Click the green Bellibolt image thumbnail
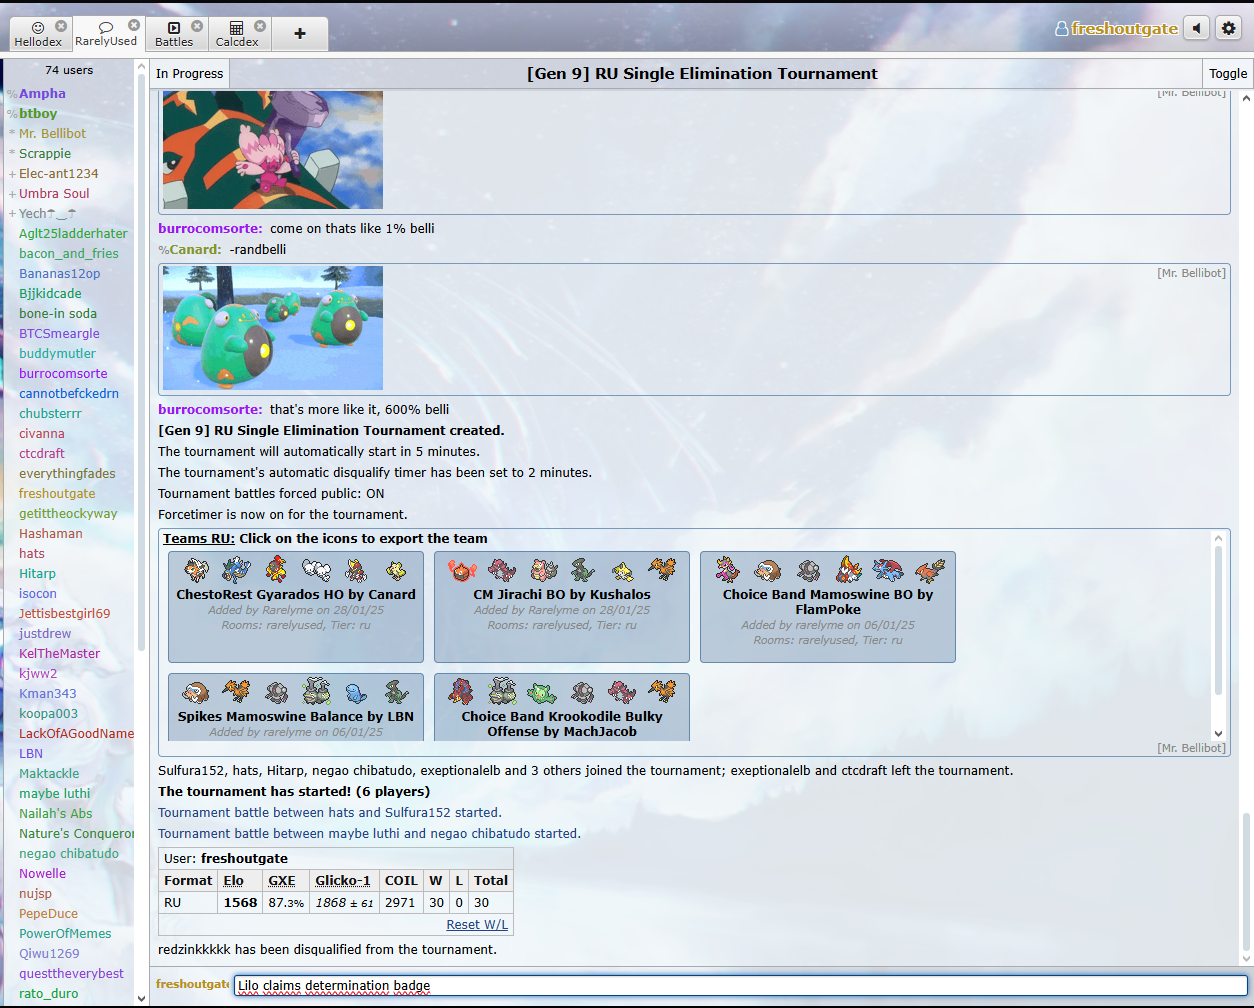Viewport: 1254px width, 1008px height. click(x=273, y=327)
